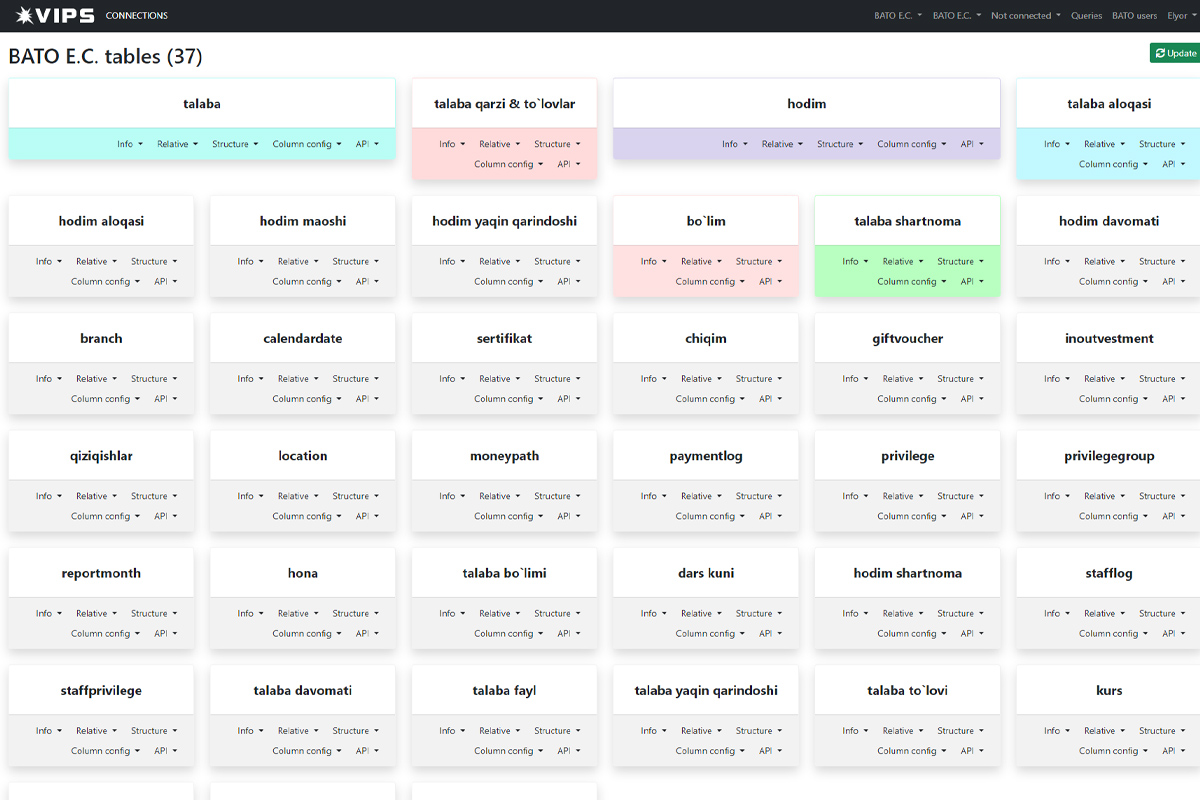Click the paymentlog table title
The height and width of the screenshot is (800, 1200).
point(706,456)
